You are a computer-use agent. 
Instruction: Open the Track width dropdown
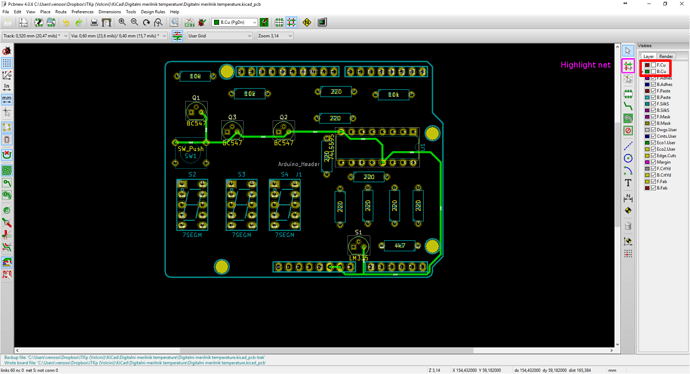point(35,36)
